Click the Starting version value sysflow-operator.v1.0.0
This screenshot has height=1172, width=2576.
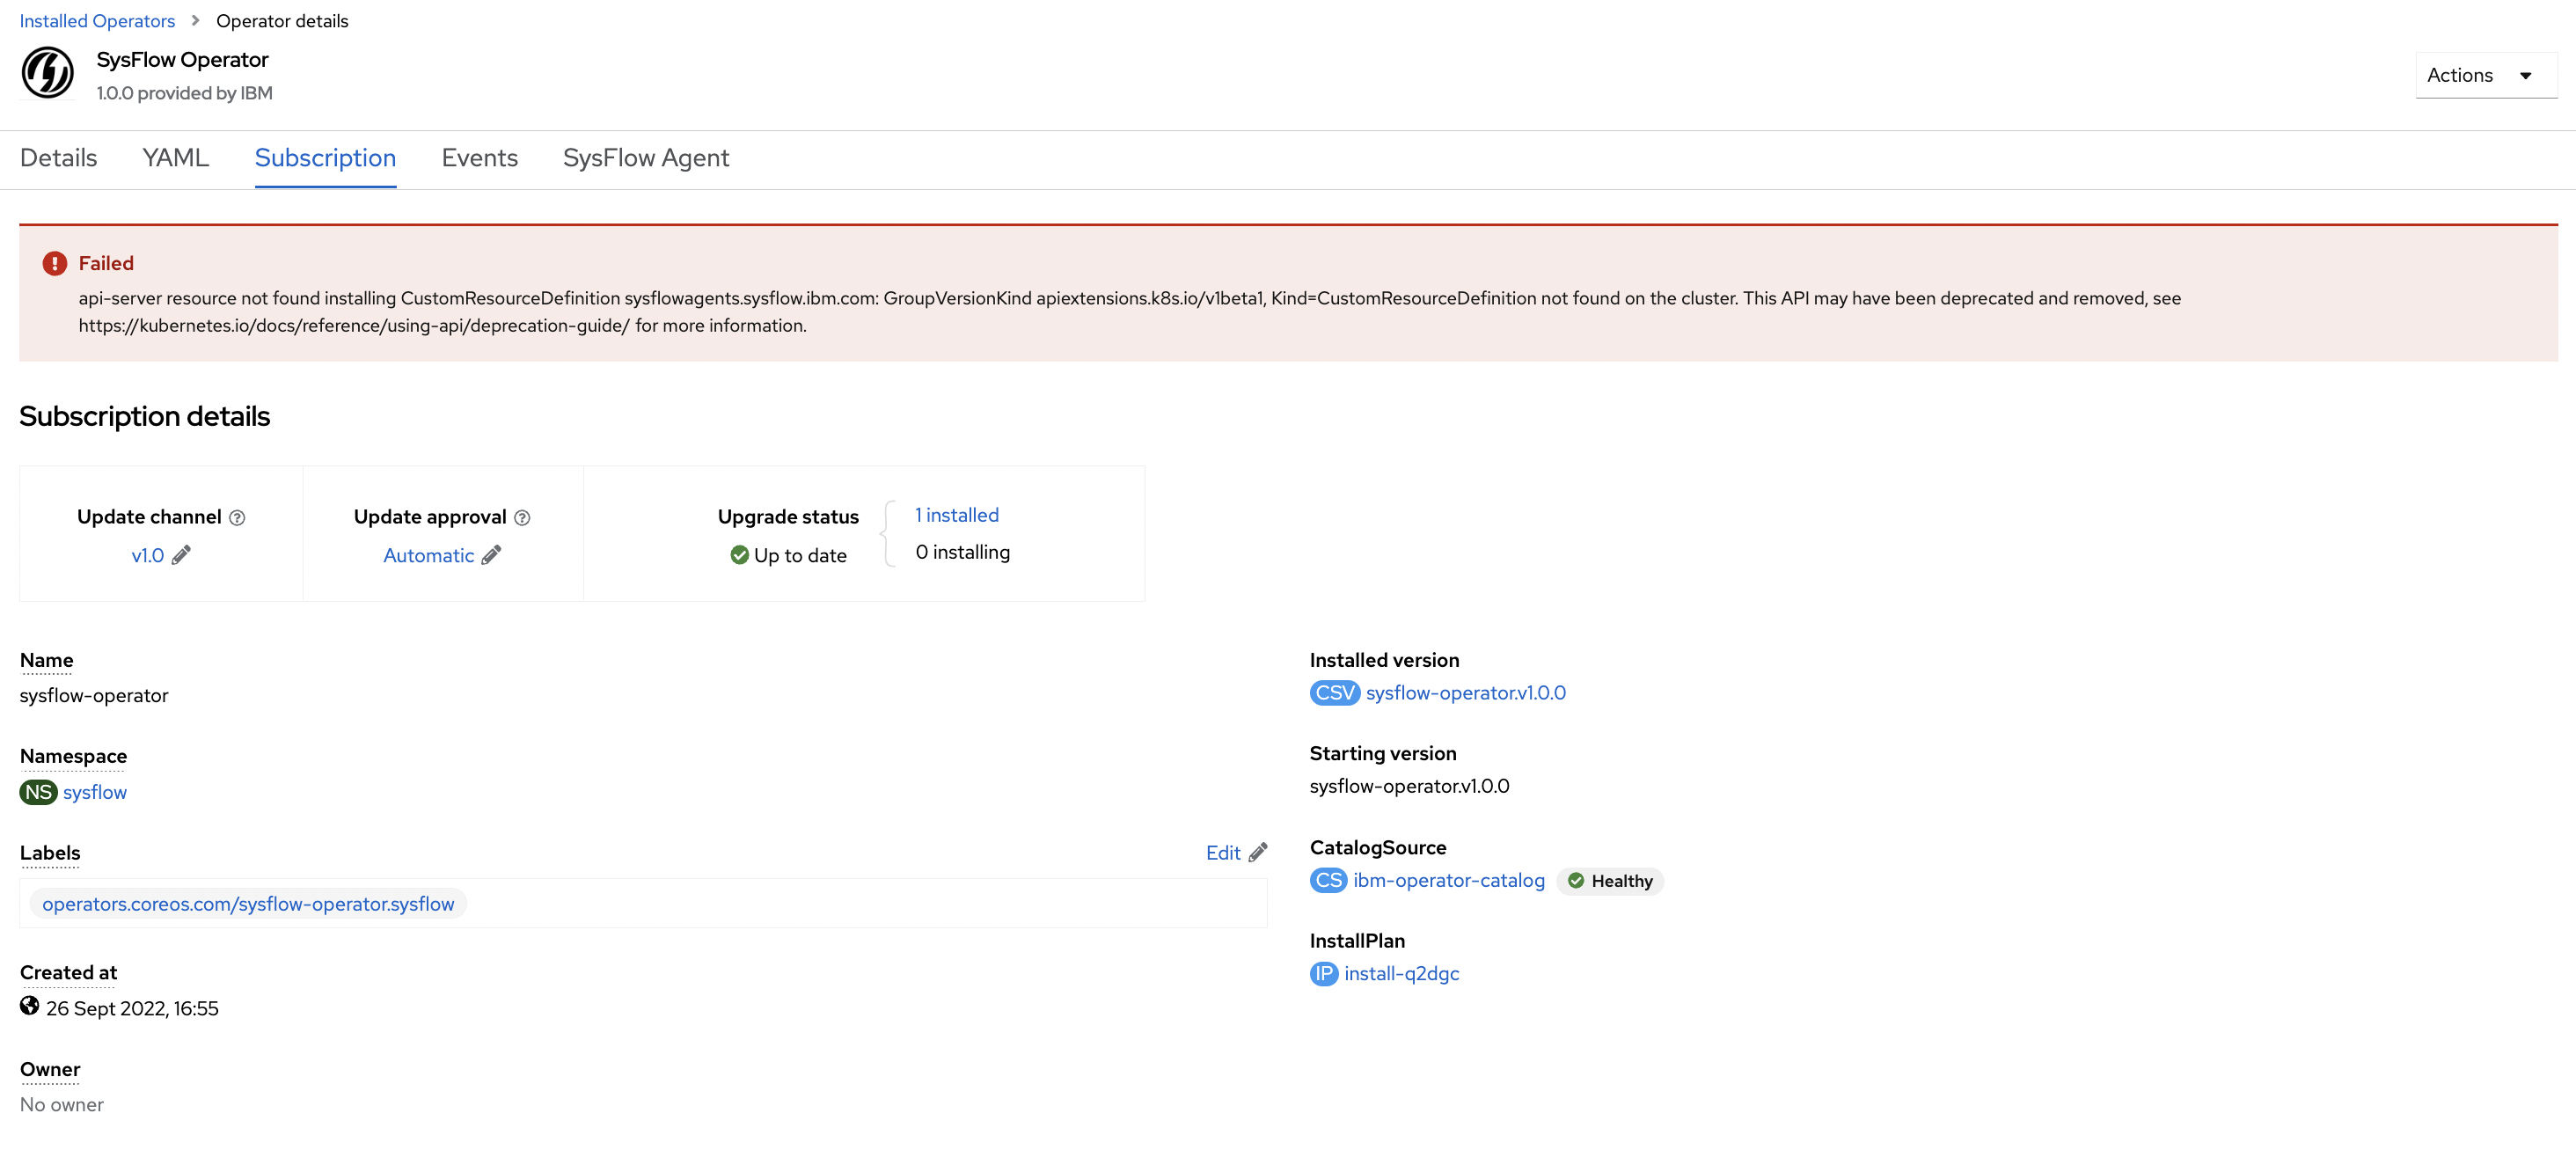1410,786
